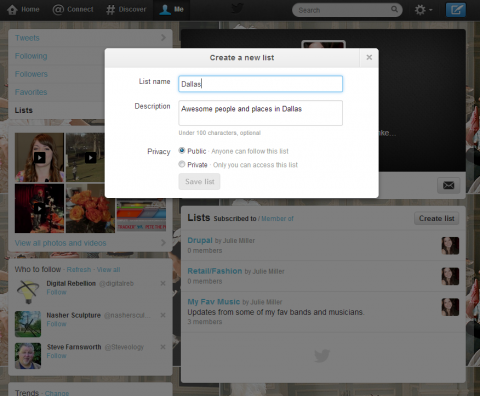Click the Create list button
The height and width of the screenshot is (396, 480).
pos(436,218)
